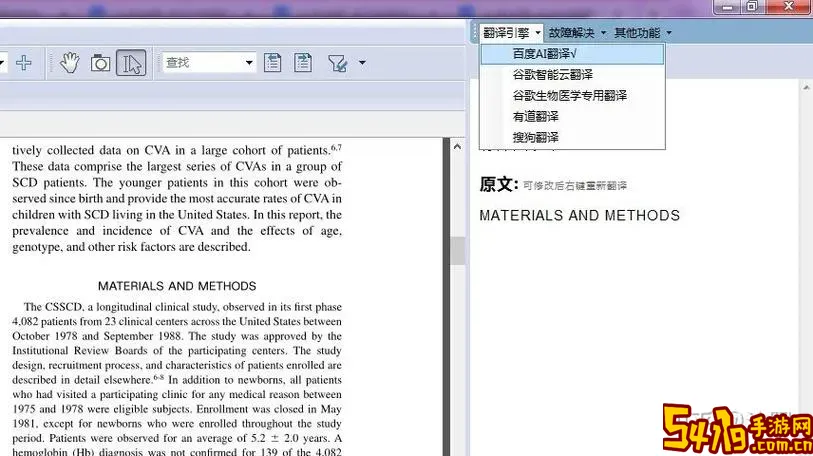Choose the text Select cursor tool
Viewport: 813px width, 456px height.
(x=131, y=63)
